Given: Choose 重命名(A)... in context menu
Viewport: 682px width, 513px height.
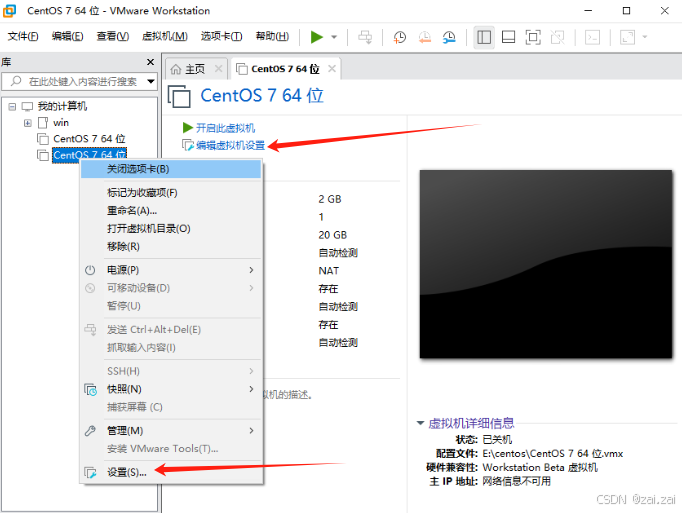Looking at the screenshot, I should click(171, 211).
